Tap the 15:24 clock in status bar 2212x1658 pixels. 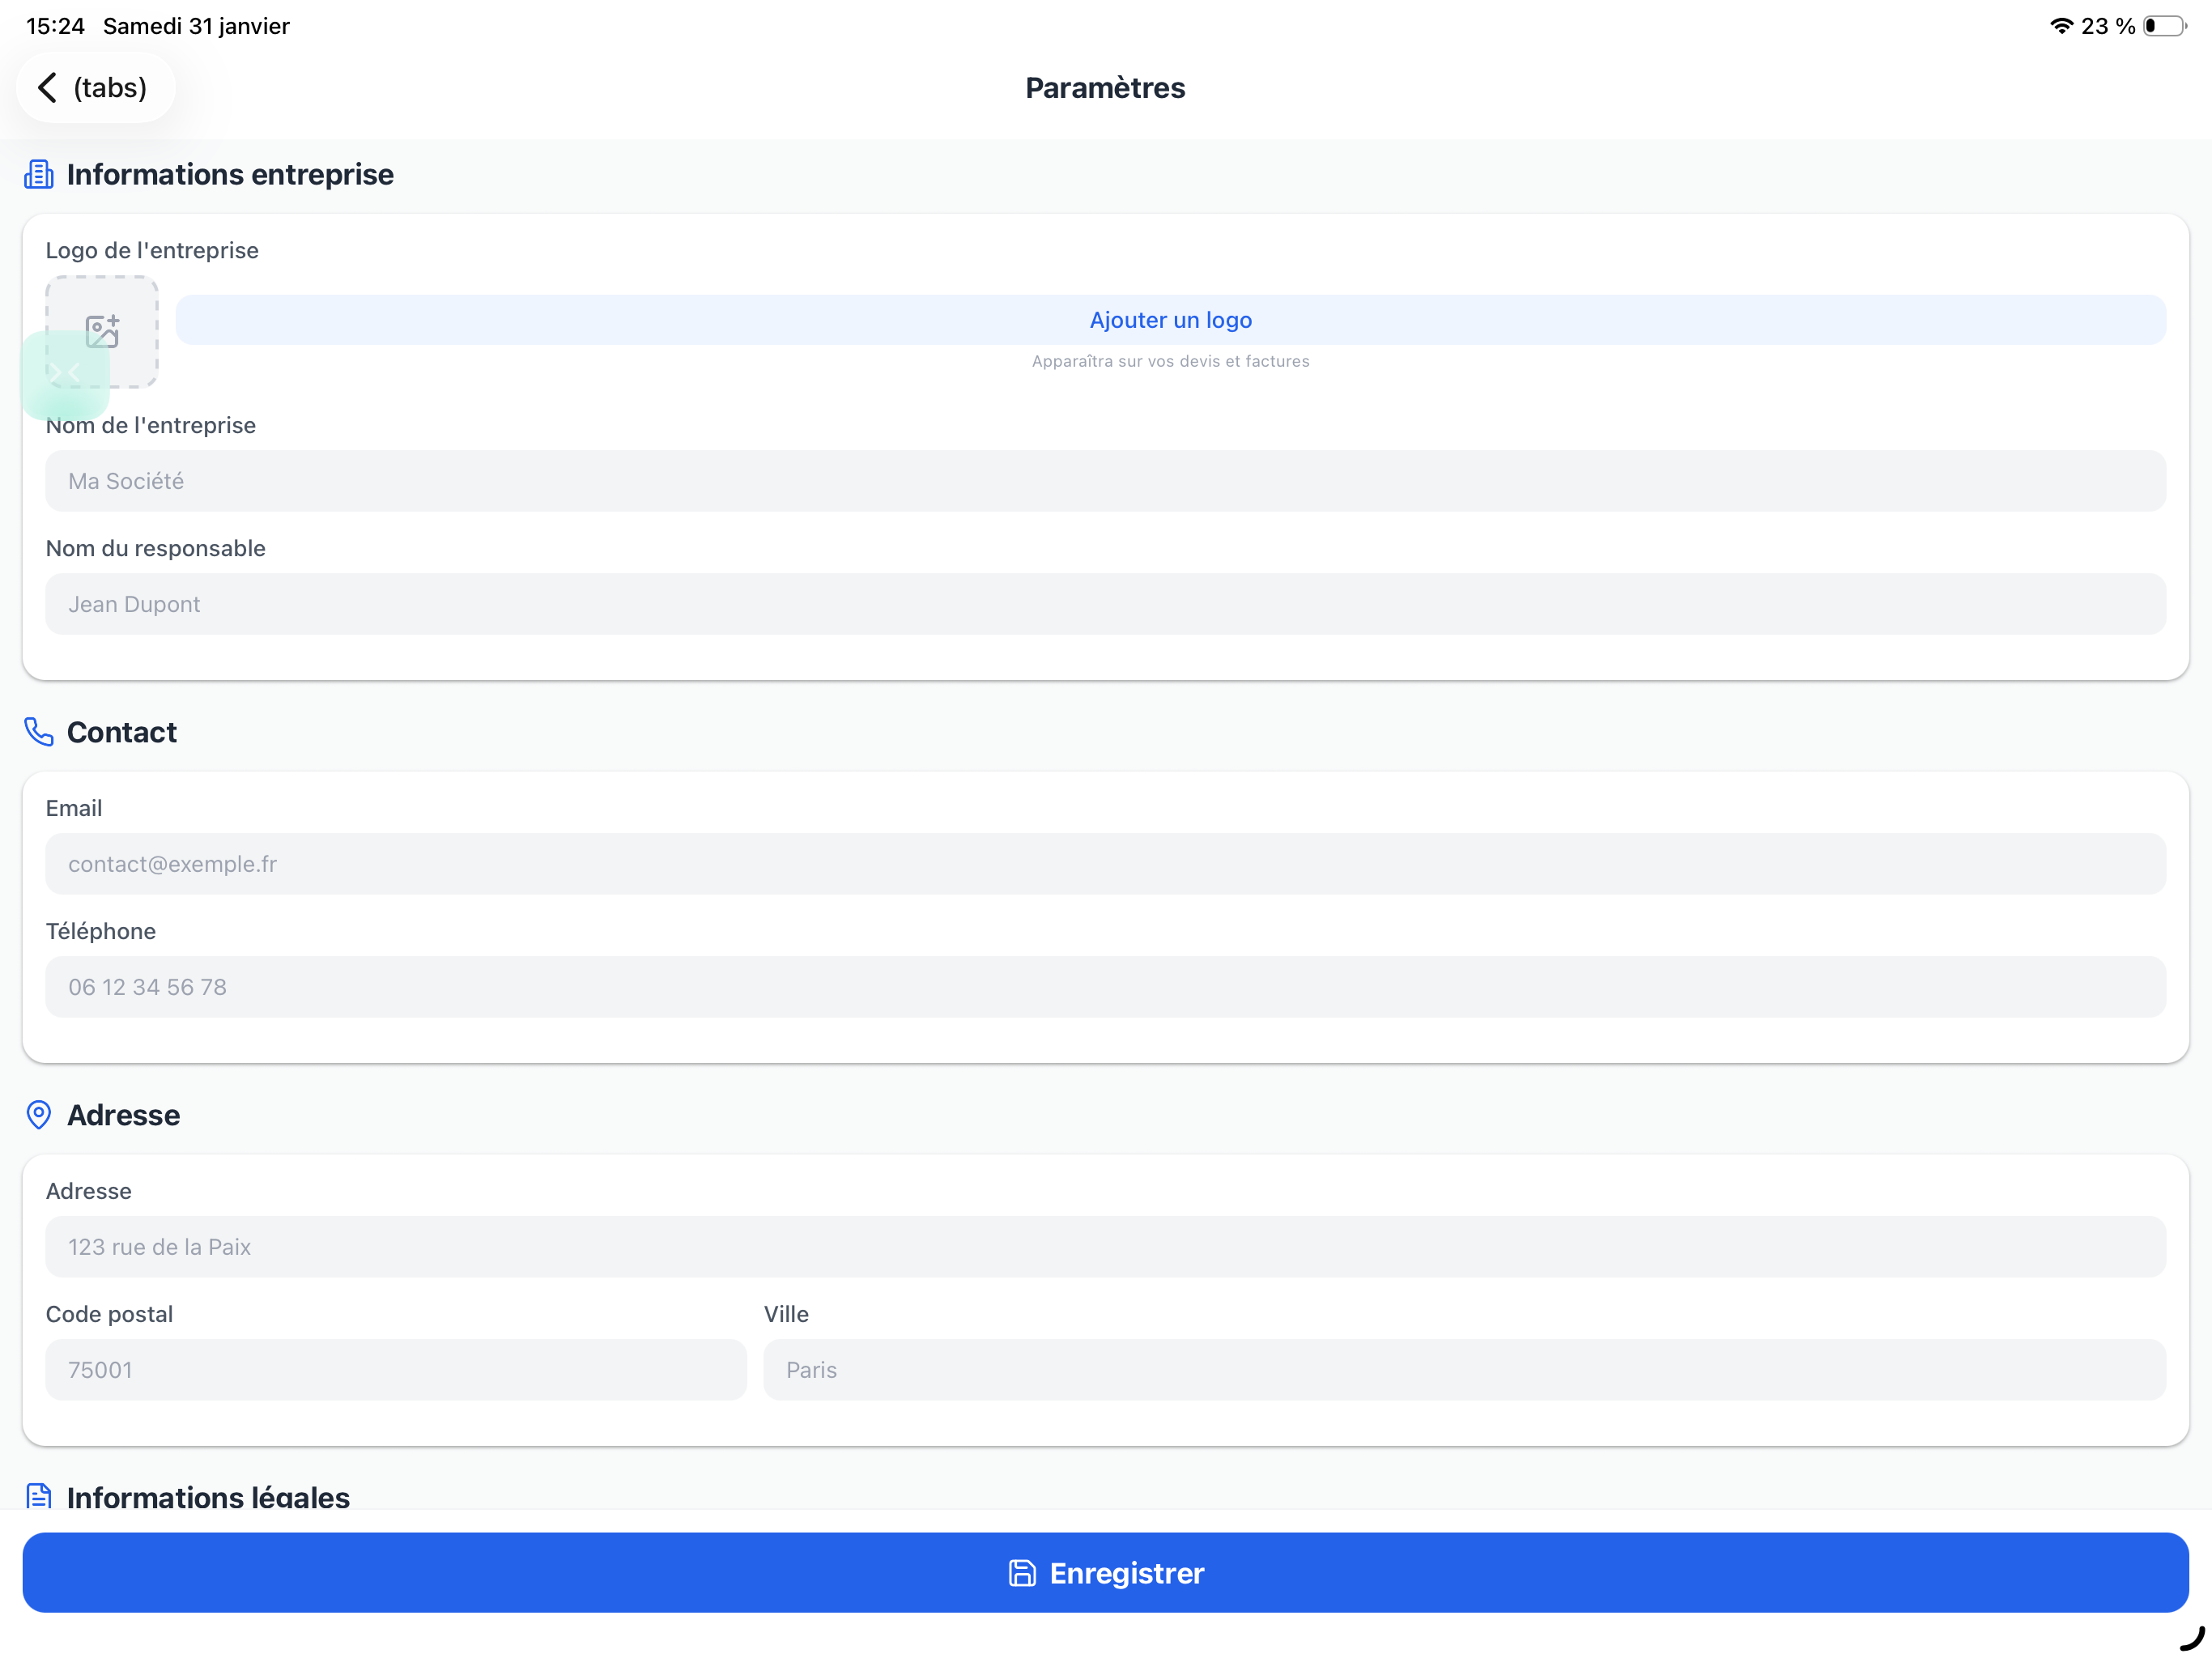(x=55, y=26)
